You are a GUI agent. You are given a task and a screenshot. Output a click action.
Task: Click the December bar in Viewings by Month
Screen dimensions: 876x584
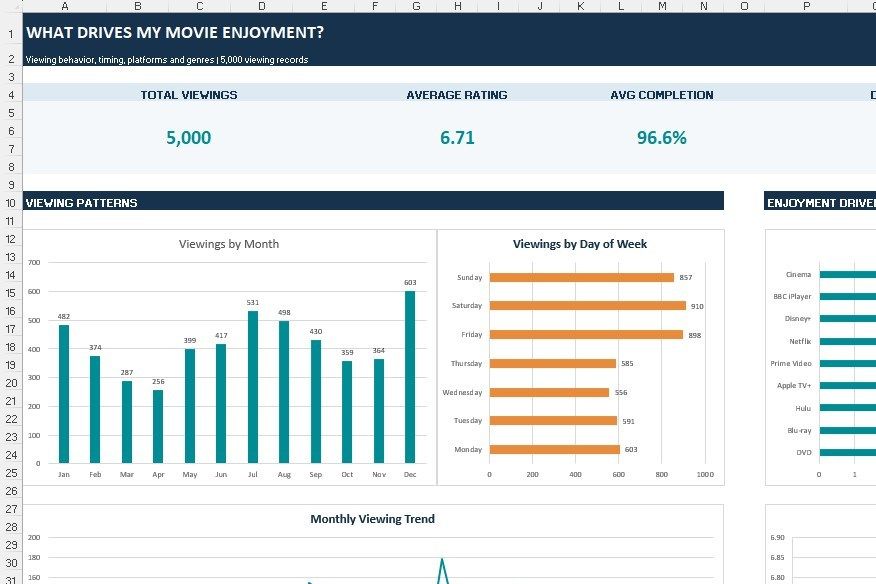click(410, 377)
